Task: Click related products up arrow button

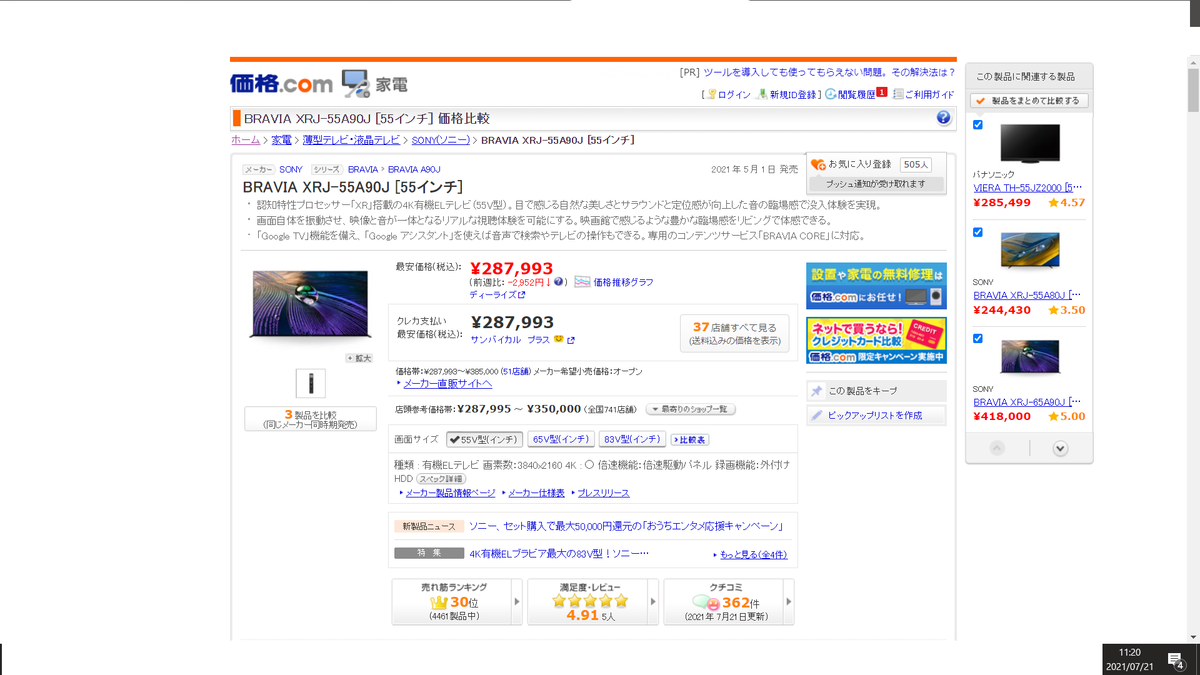Action: (997, 449)
